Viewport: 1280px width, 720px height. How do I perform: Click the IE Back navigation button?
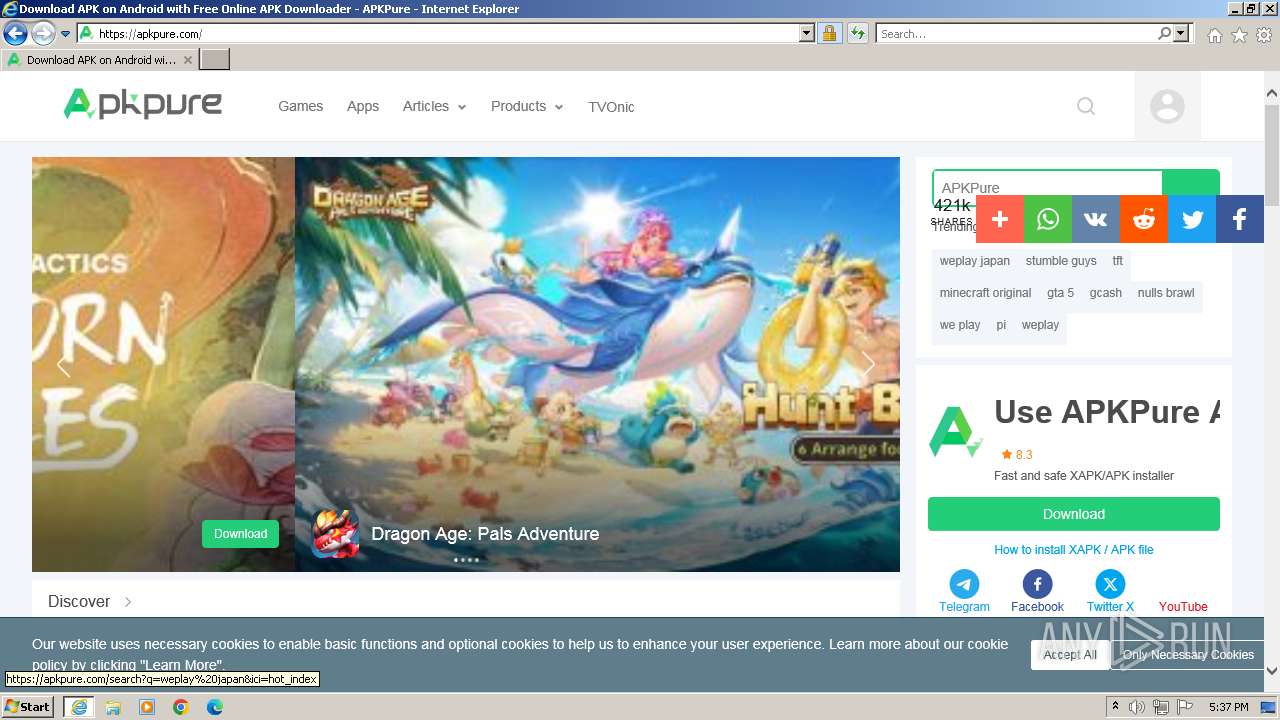tap(15, 34)
